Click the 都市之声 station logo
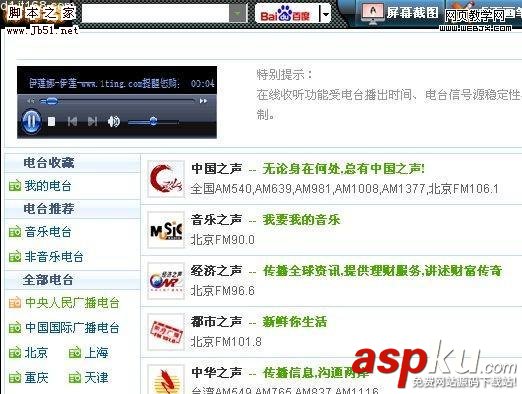 (x=166, y=332)
